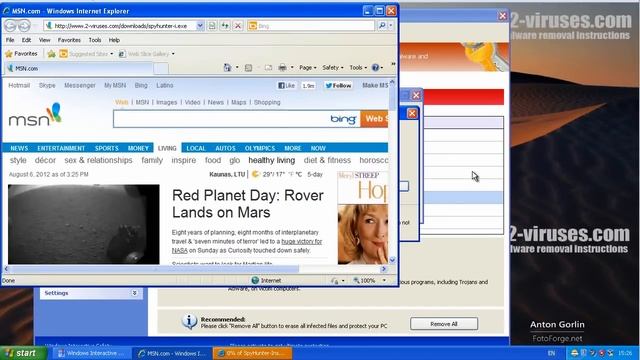Click the red Stop loading icon
The width and height of the screenshot is (640, 360).
(x=238, y=26)
